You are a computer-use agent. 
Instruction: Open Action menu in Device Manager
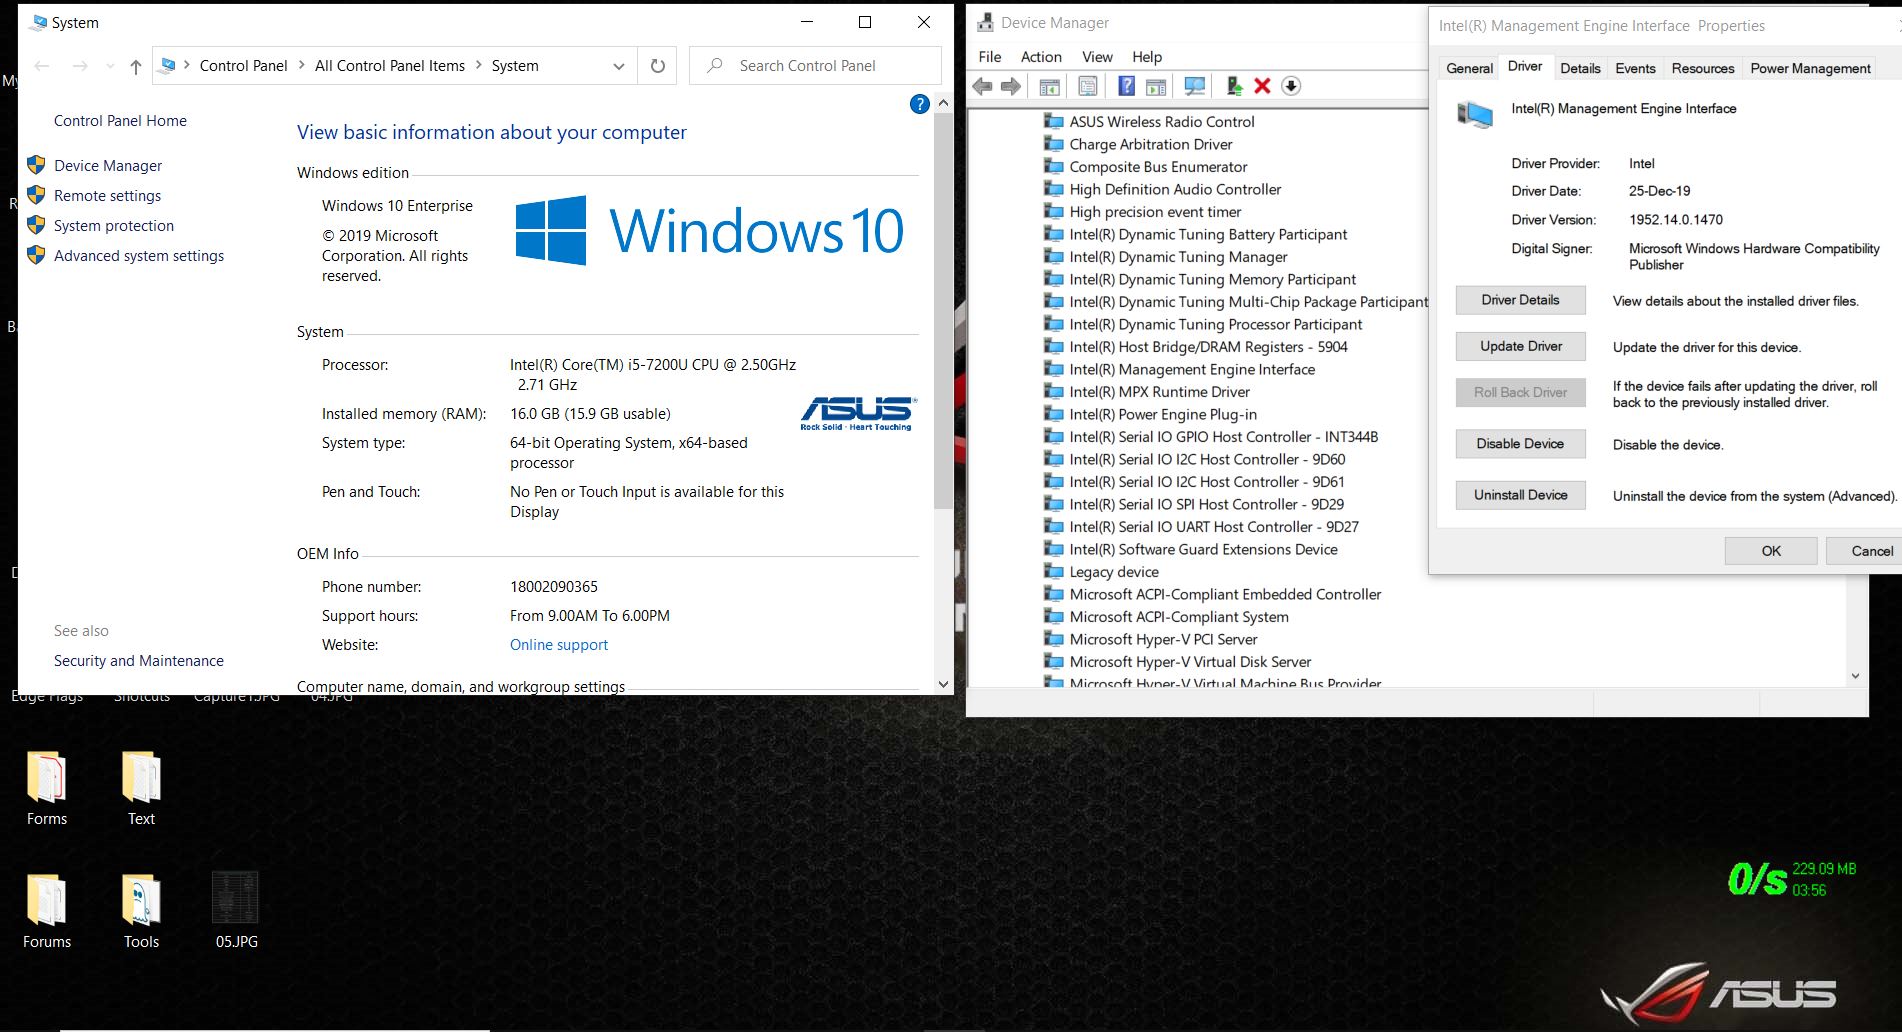pyautogui.click(x=1041, y=57)
